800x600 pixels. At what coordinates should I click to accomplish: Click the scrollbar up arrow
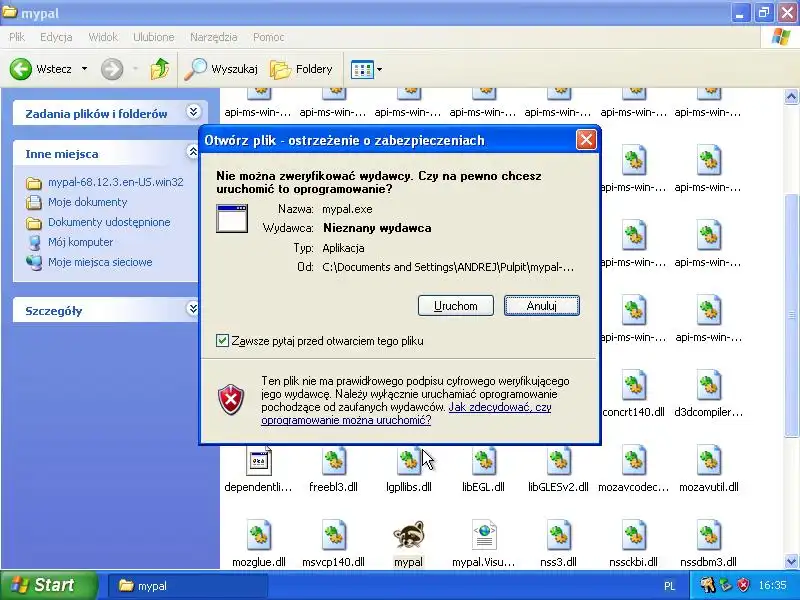coord(791,97)
